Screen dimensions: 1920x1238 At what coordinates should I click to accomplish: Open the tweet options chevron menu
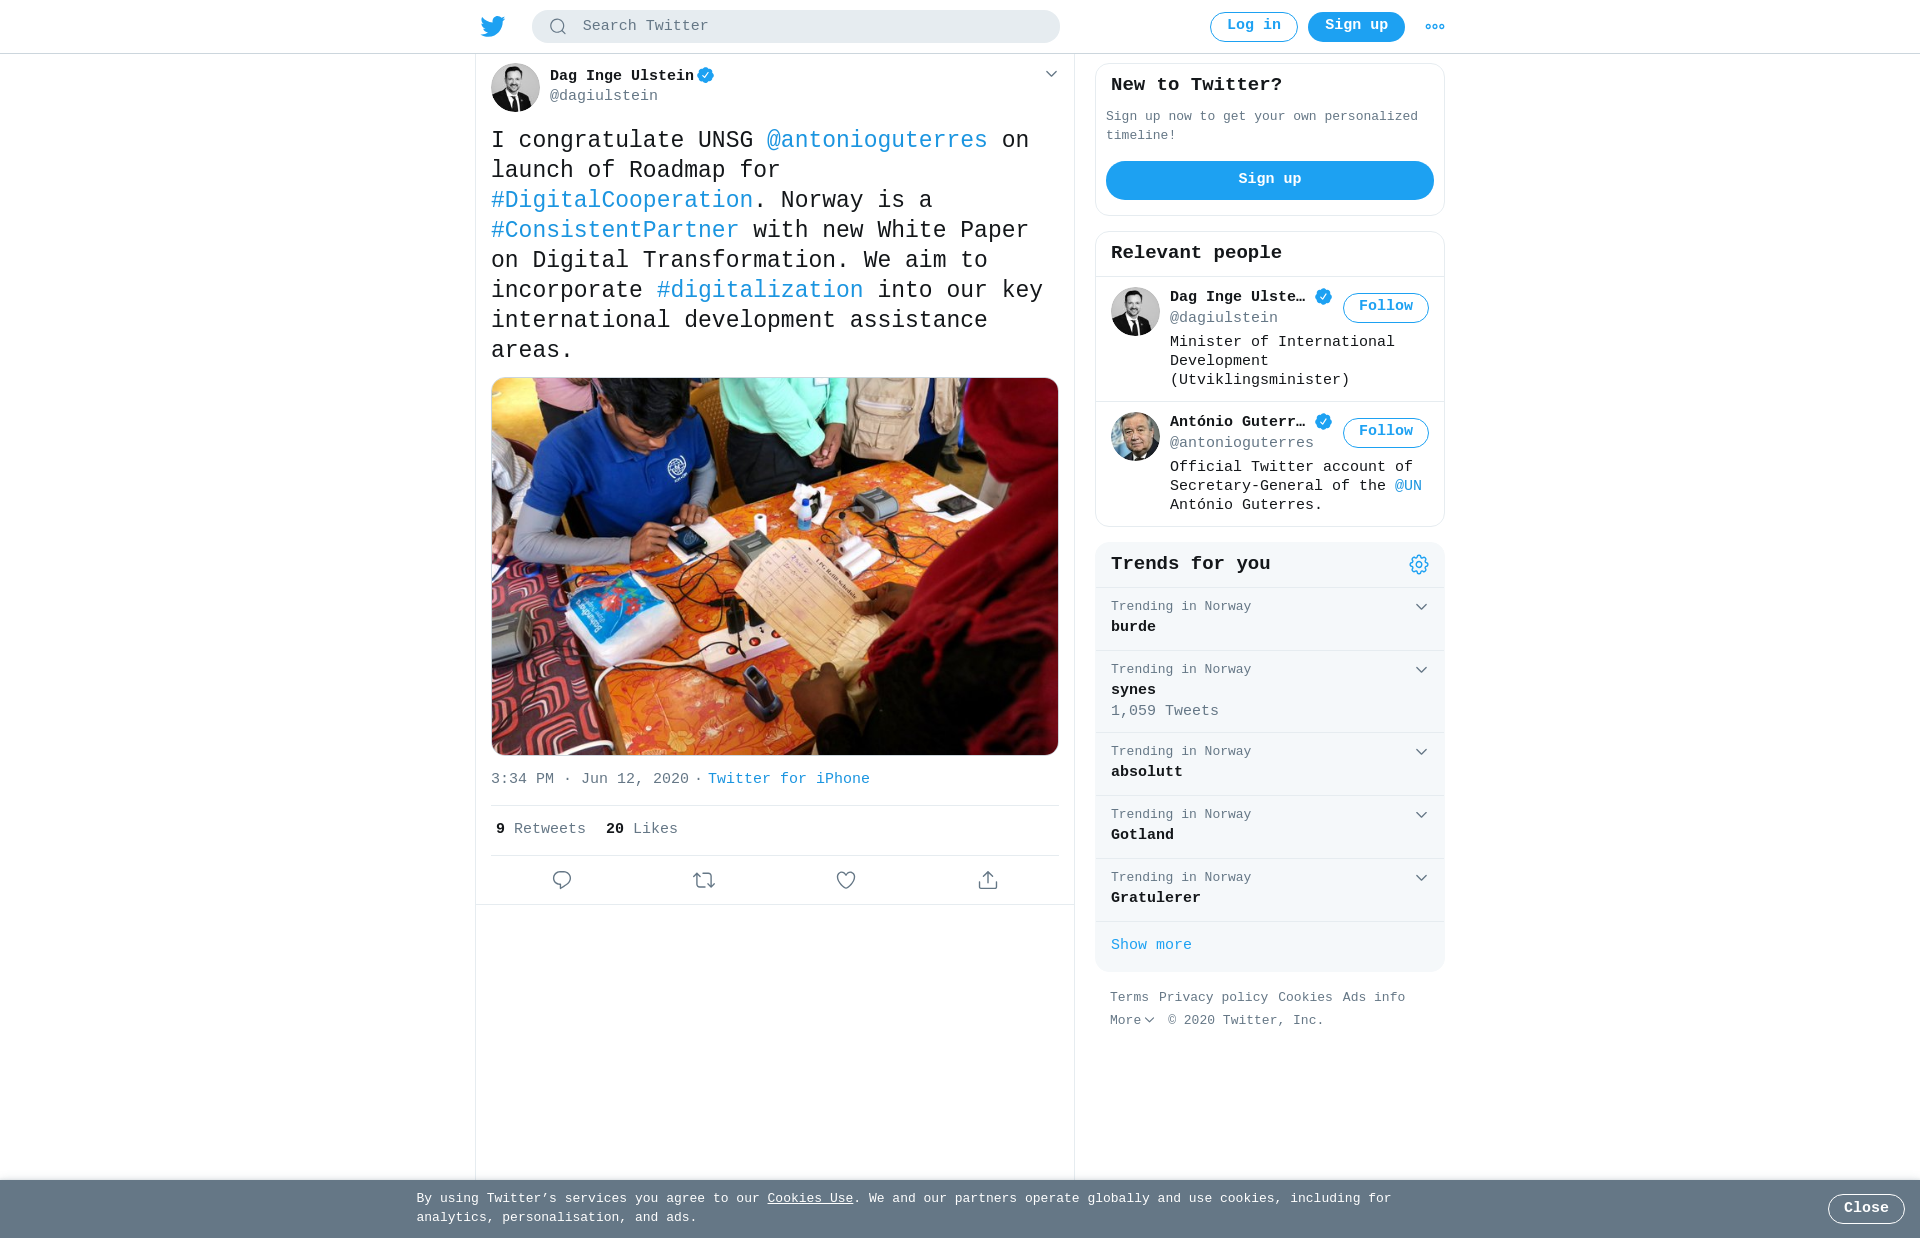click(x=1051, y=74)
